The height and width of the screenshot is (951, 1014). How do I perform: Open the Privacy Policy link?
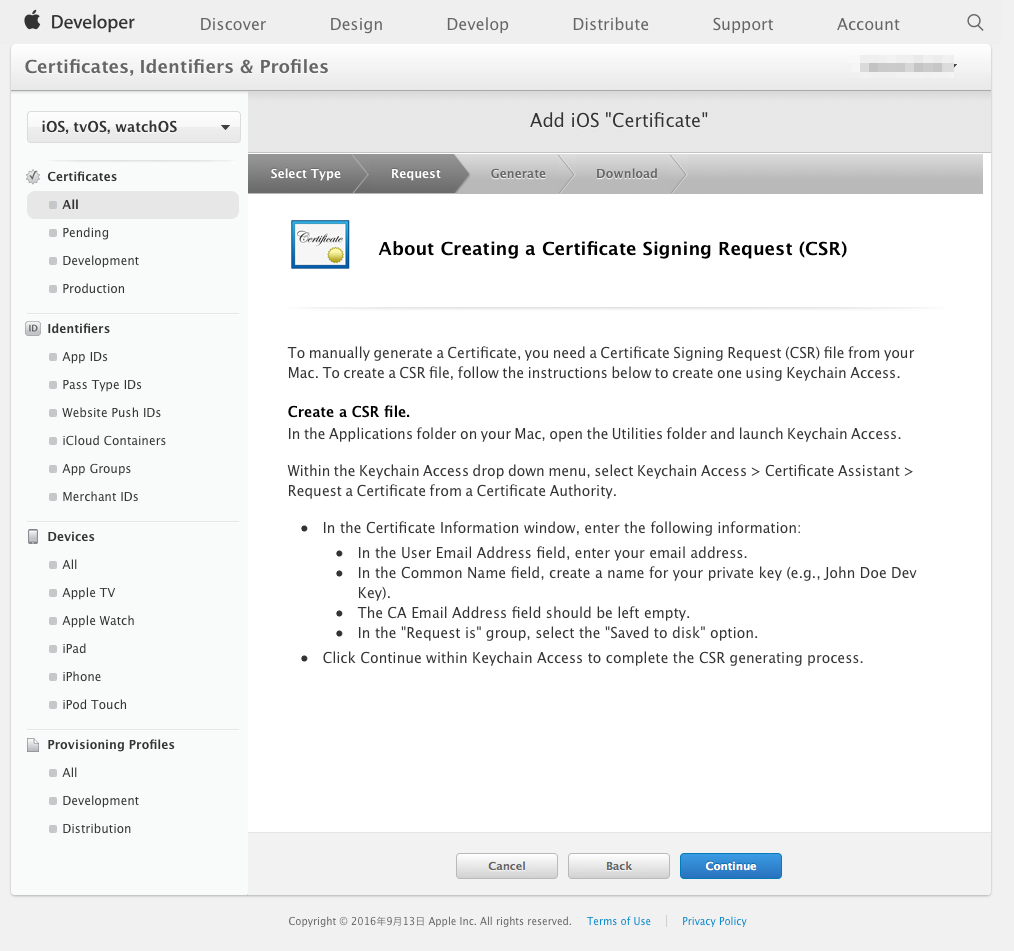click(x=714, y=921)
